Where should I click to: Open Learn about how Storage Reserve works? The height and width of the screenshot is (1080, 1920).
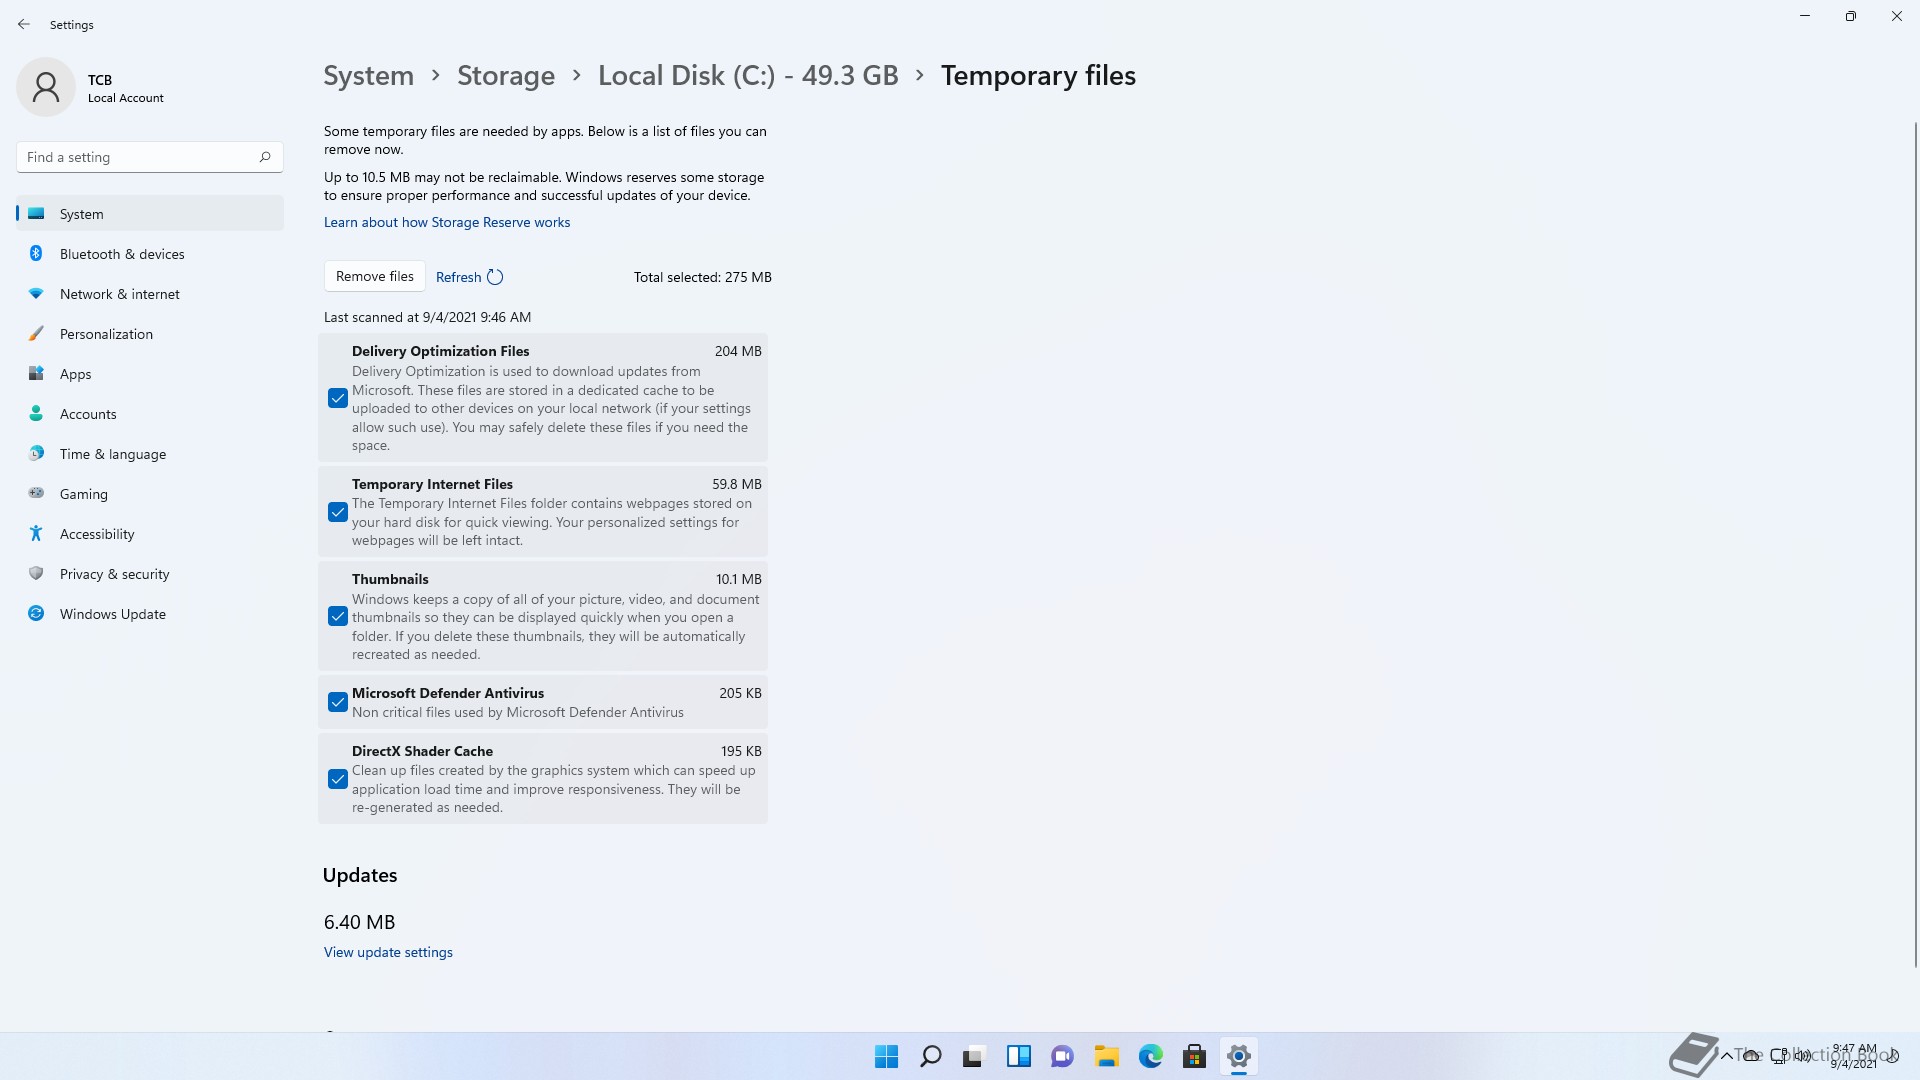coord(447,222)
